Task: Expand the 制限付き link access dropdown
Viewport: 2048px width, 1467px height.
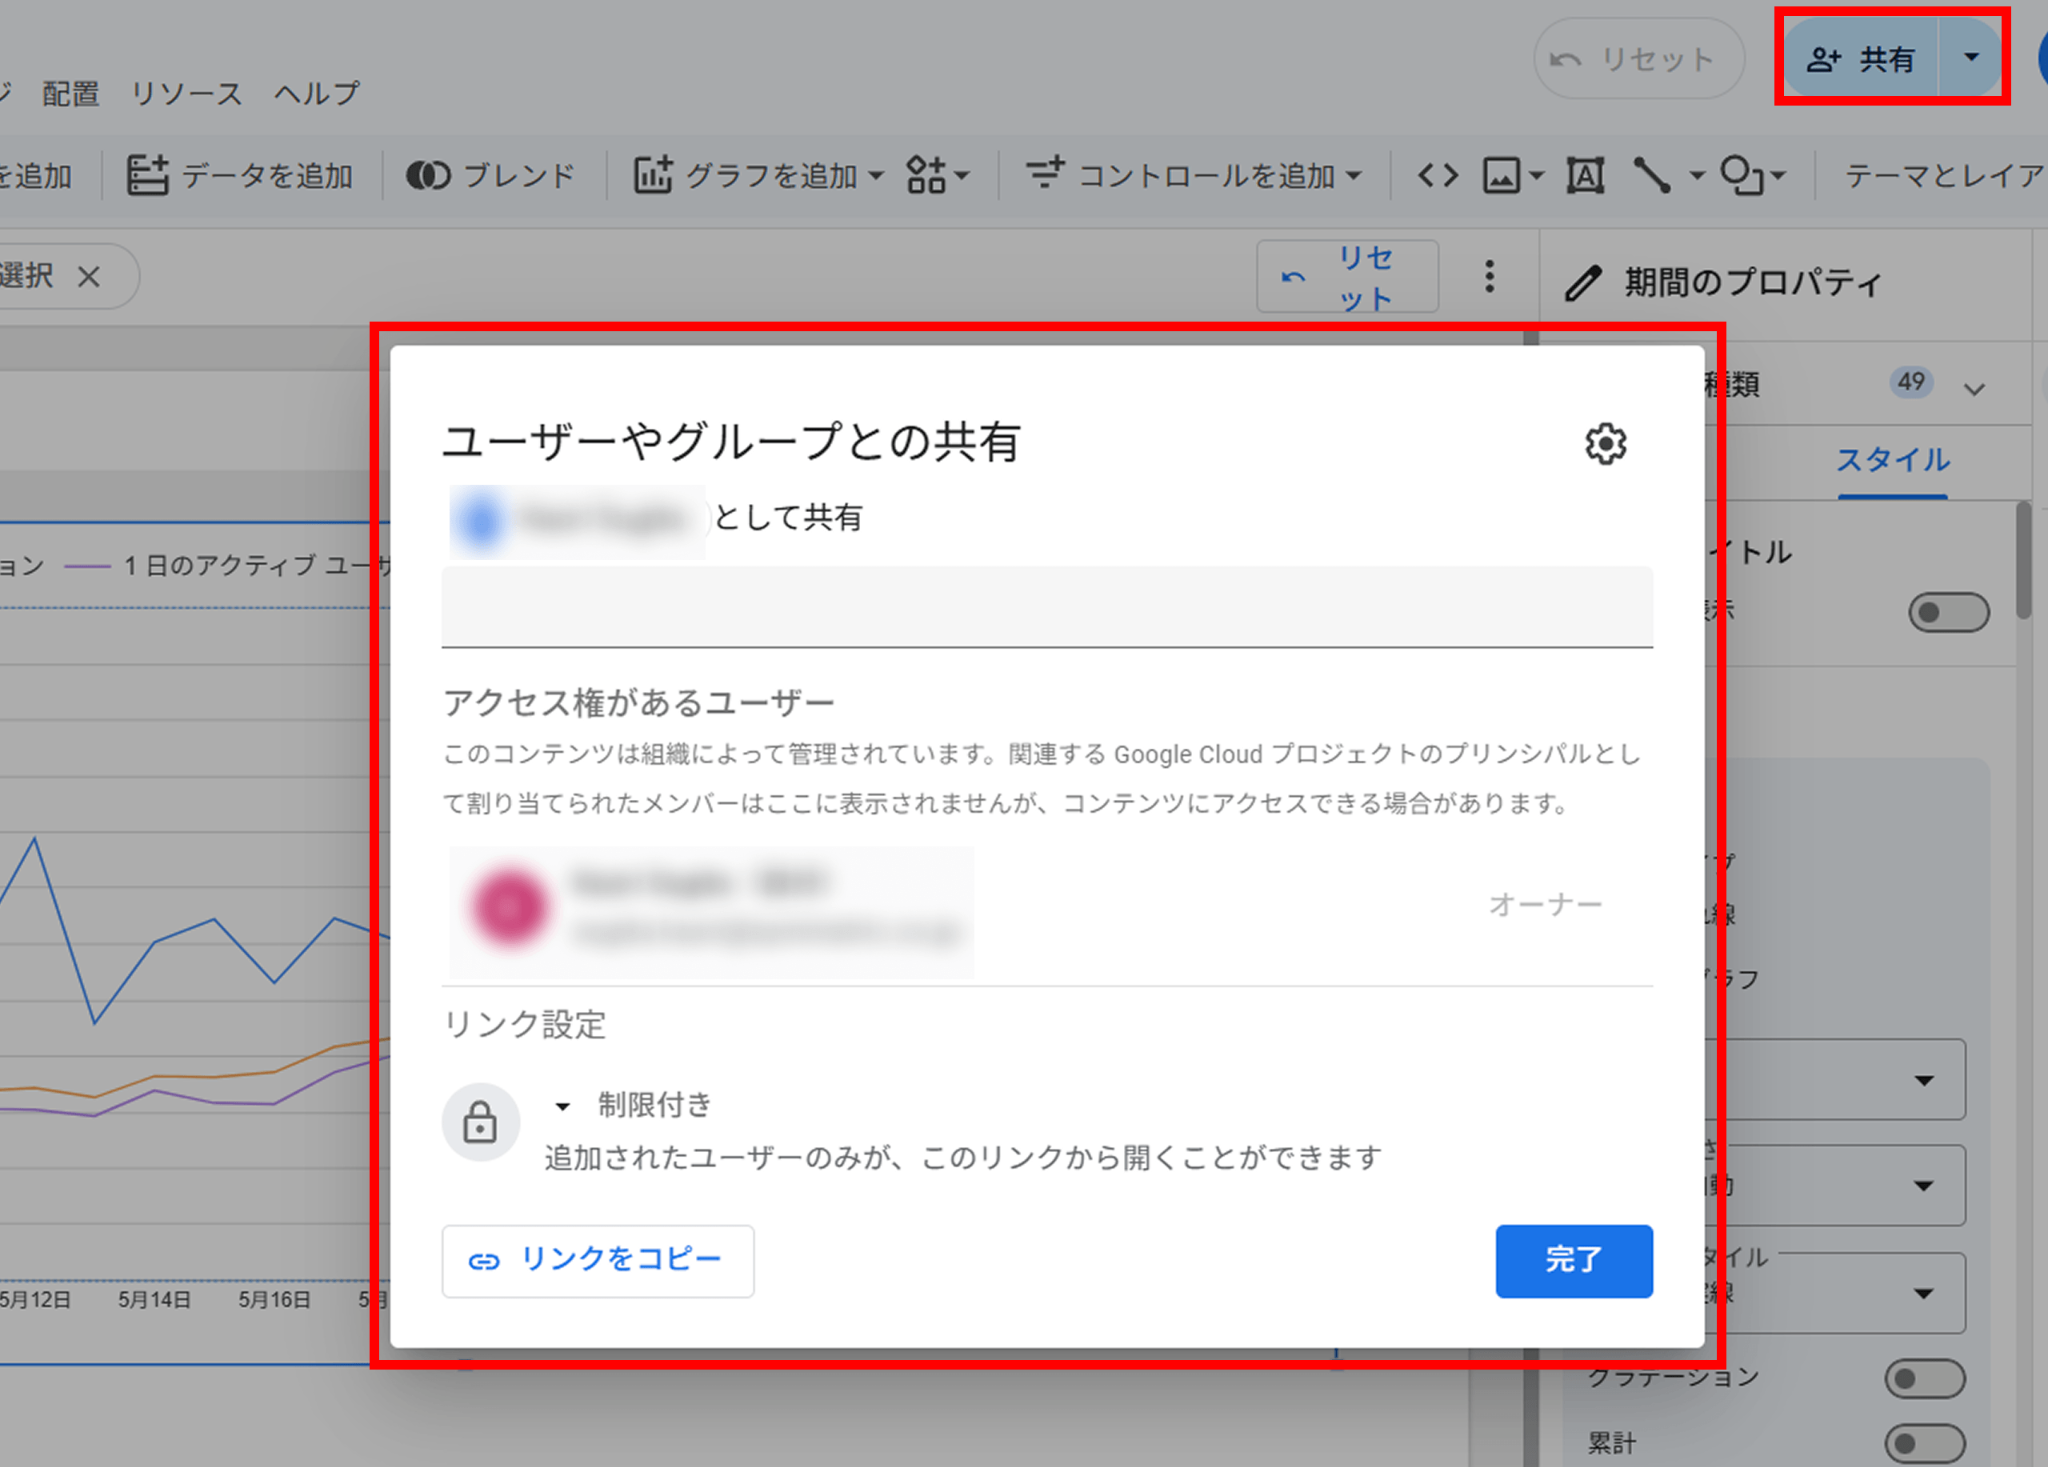Action: tap(562, 1106)
